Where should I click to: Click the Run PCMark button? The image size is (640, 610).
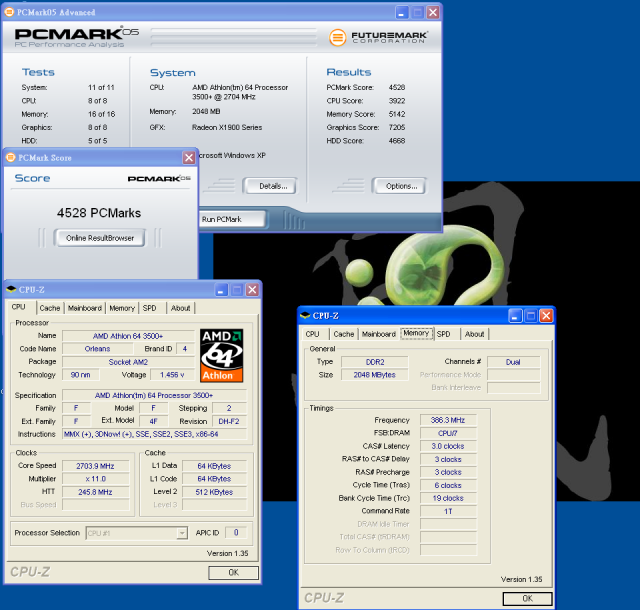pyautogui.click(x=232, y=219)
